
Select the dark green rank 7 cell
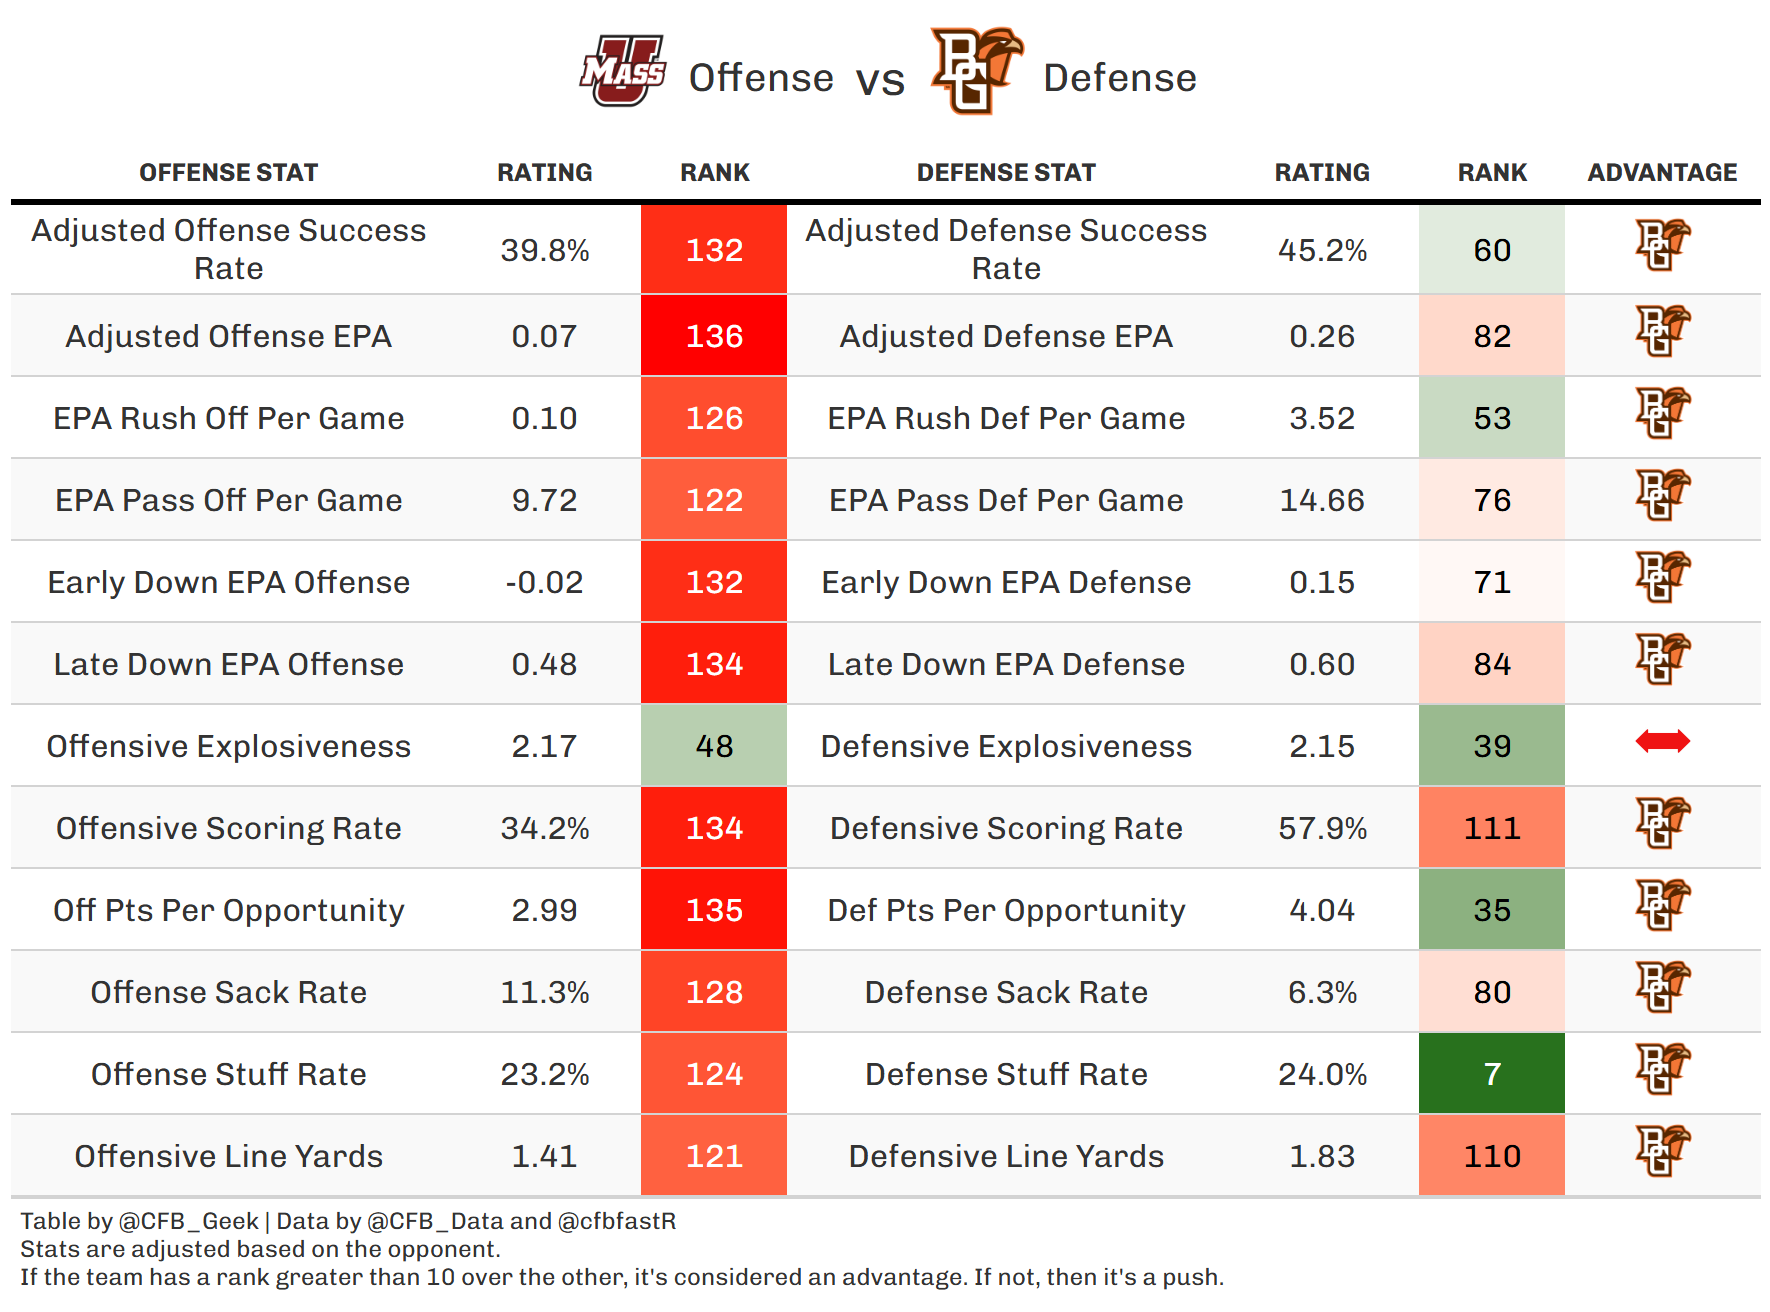1491,1074
